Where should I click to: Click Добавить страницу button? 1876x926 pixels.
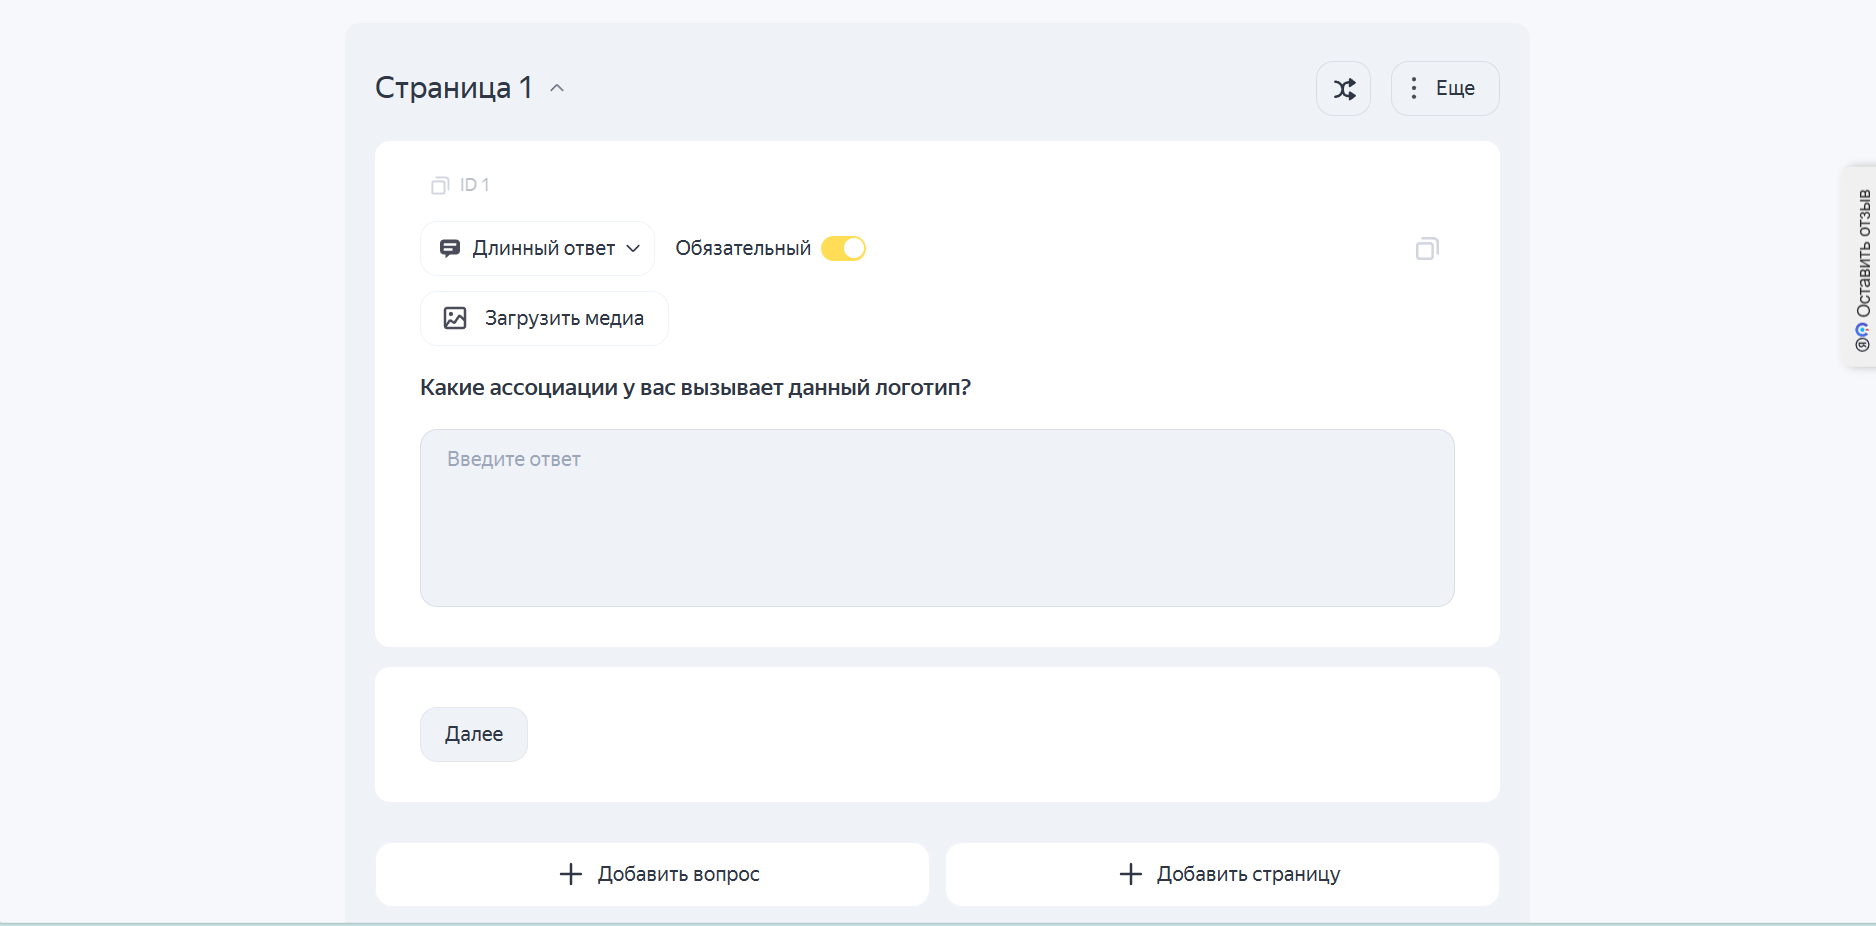(x=1222, y=875)
